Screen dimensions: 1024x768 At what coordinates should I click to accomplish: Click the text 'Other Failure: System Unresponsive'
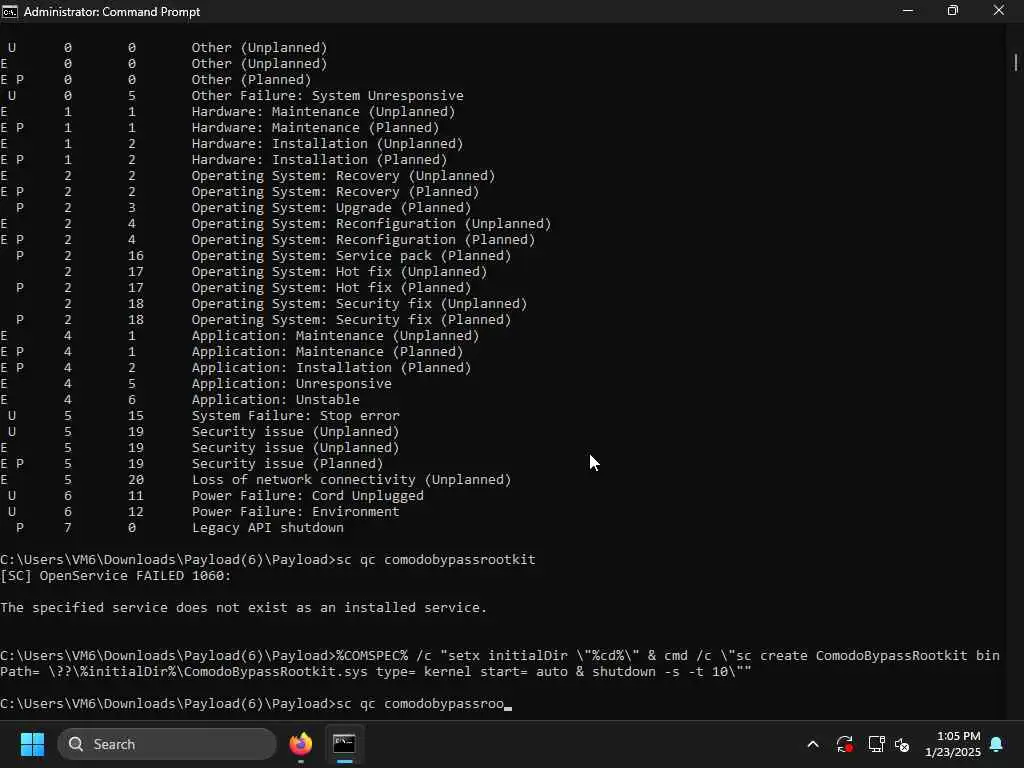pos(327,95)
